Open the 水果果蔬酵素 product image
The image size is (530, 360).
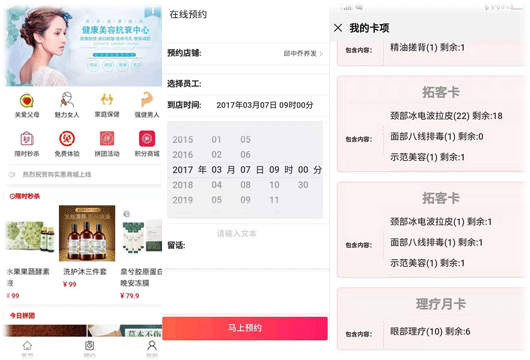coord(29,235)
